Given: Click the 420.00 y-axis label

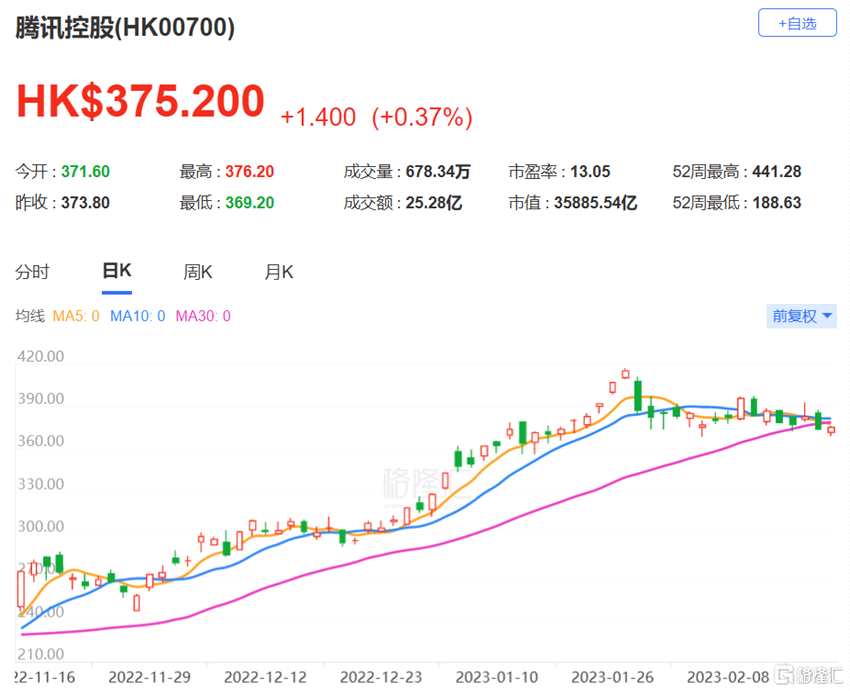Looking at the screenshot, I should (x=41, y=357).
